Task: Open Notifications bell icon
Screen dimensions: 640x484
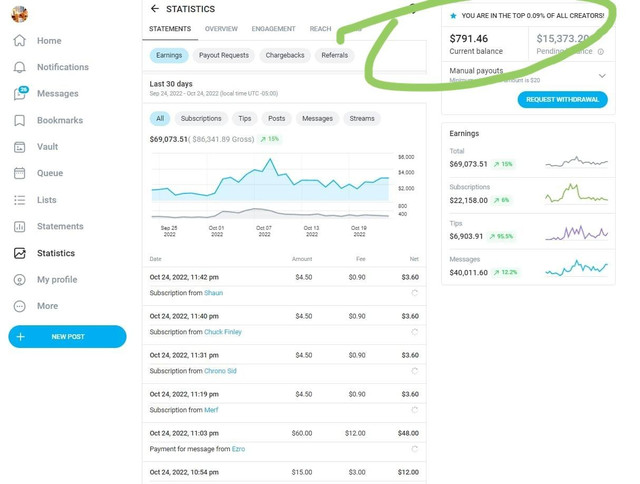Action: [x=20, y=67]
